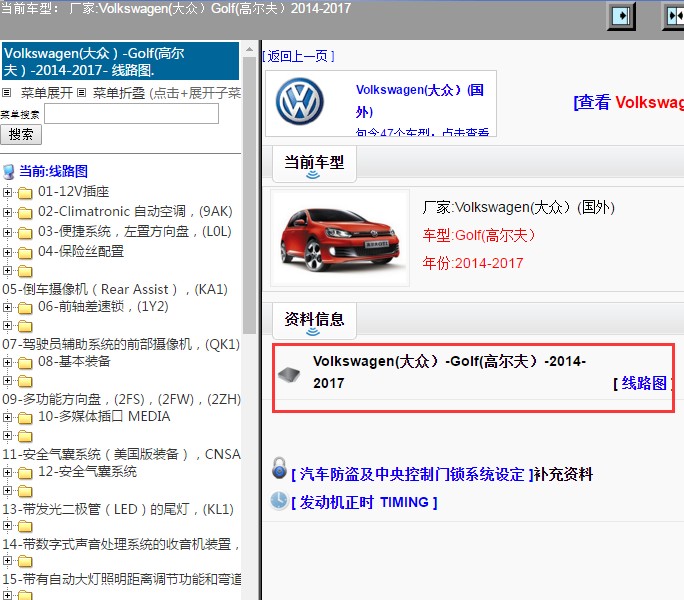Image resolution: width=684 pixels, height=600 pixels.
Task: Click the clock icon beside engine timing link
Action: pyautogui.click(x=279, y=501)
